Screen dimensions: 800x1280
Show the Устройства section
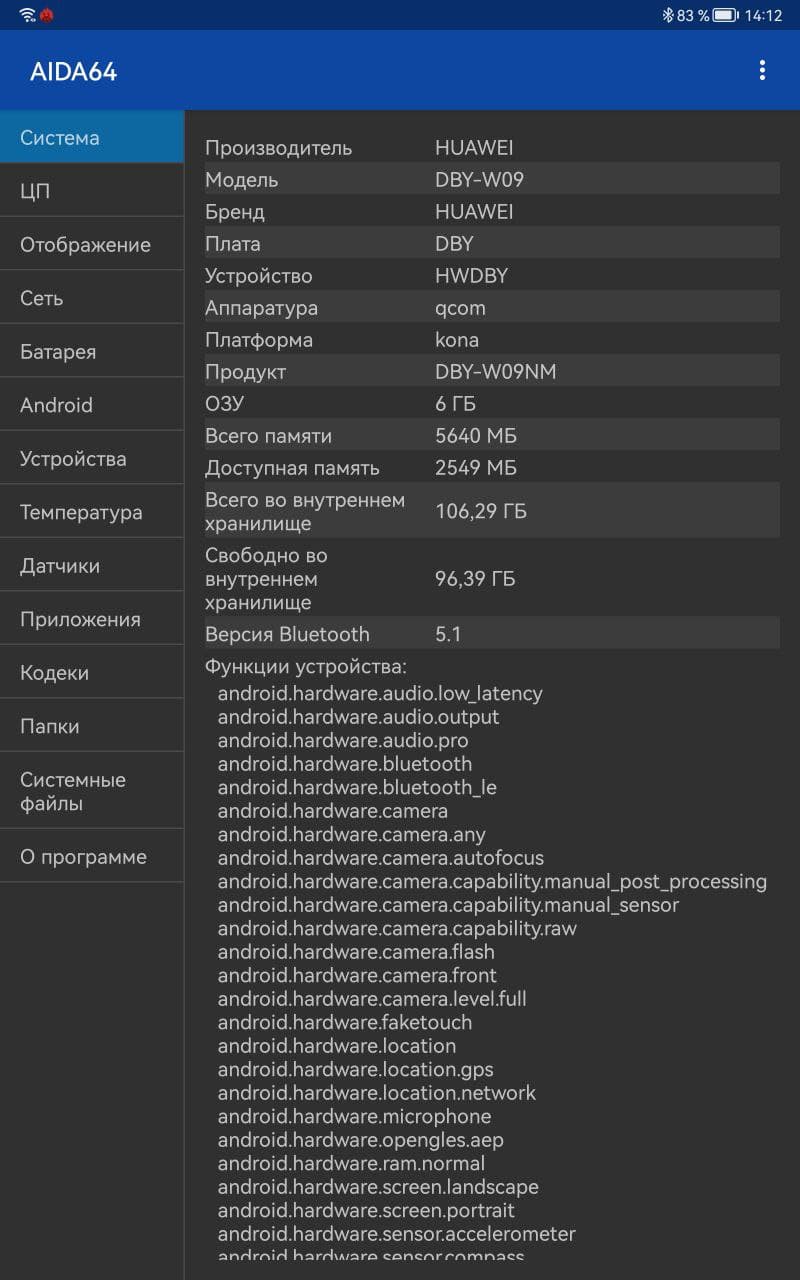tap(92, 459)
